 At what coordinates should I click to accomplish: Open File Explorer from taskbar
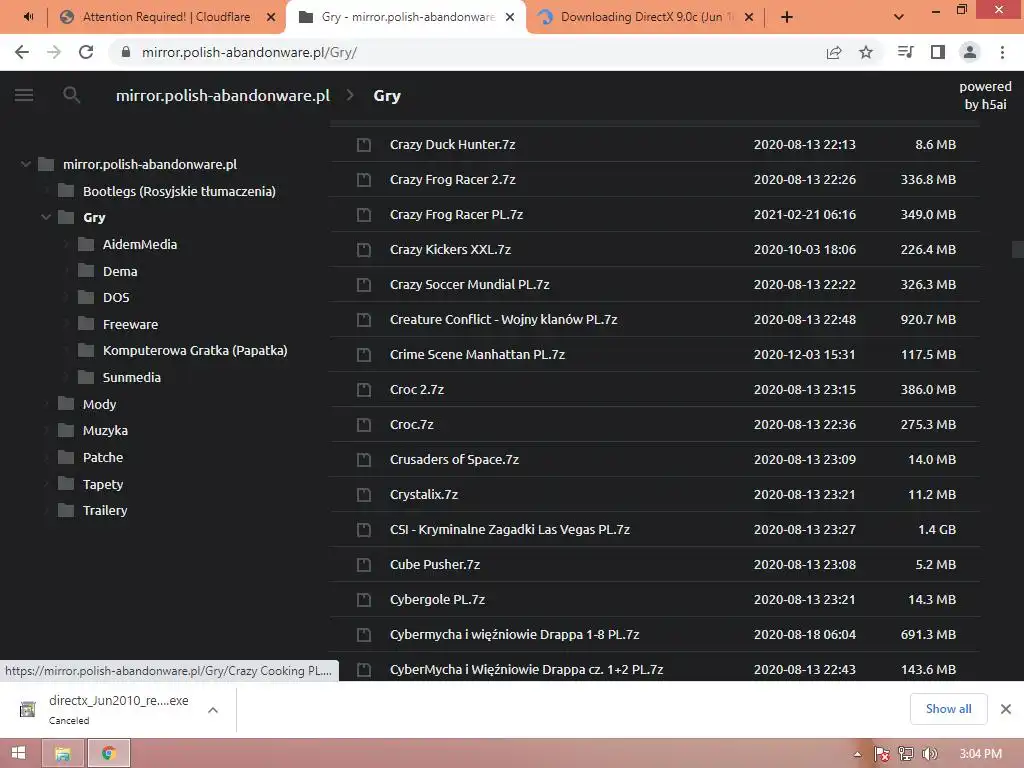pos(63,753)
